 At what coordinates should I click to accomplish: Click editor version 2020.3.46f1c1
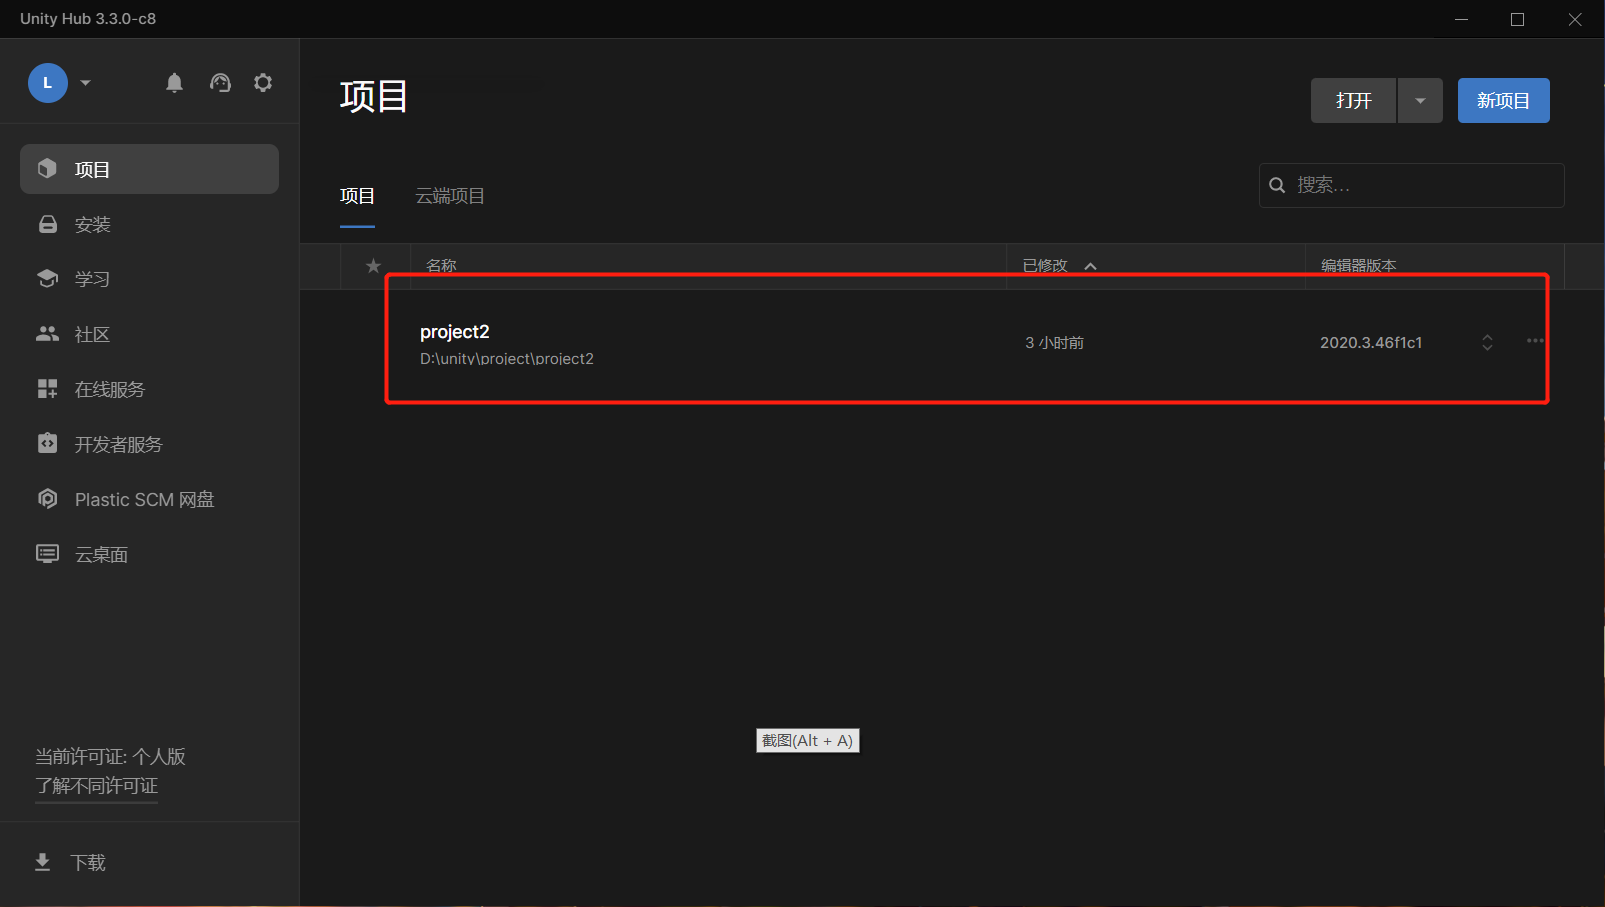pos(1371,343)
